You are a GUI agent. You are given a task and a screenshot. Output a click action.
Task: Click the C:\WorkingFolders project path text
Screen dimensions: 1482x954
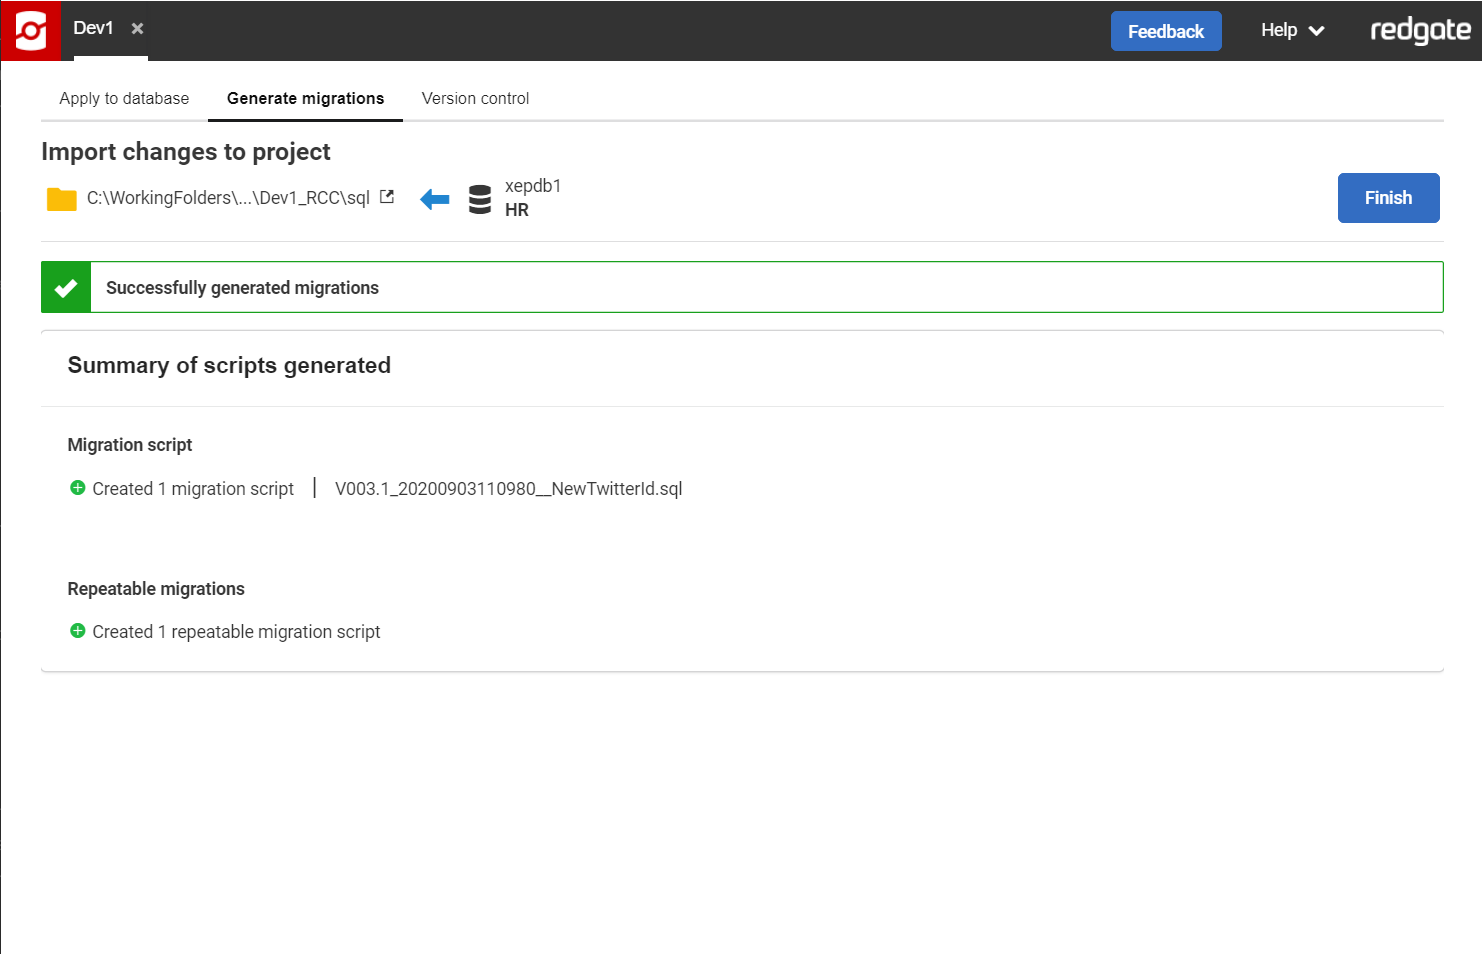click(x=228, y=198)
